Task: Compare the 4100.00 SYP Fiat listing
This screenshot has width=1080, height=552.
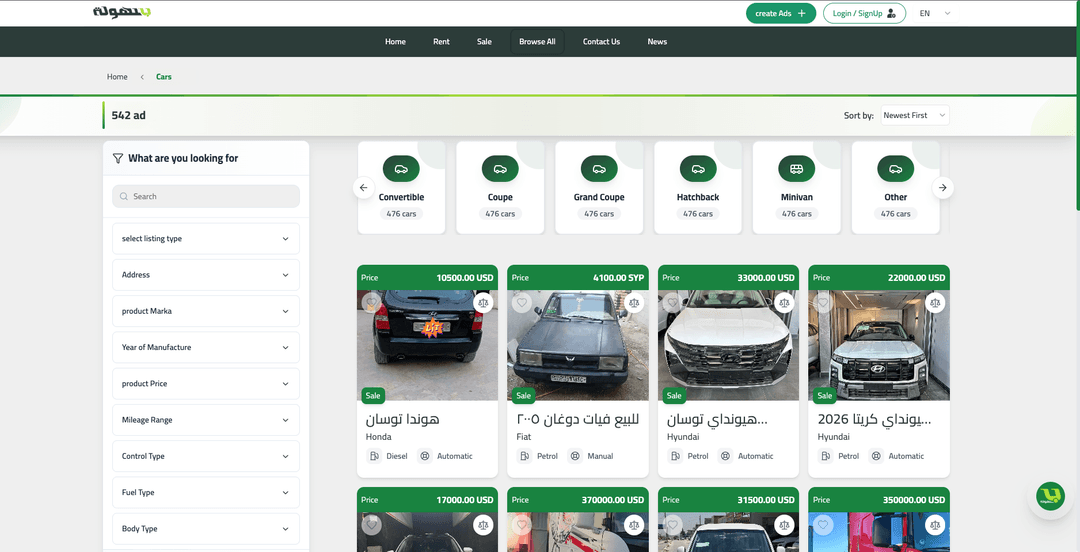Action: click(634, 302)
